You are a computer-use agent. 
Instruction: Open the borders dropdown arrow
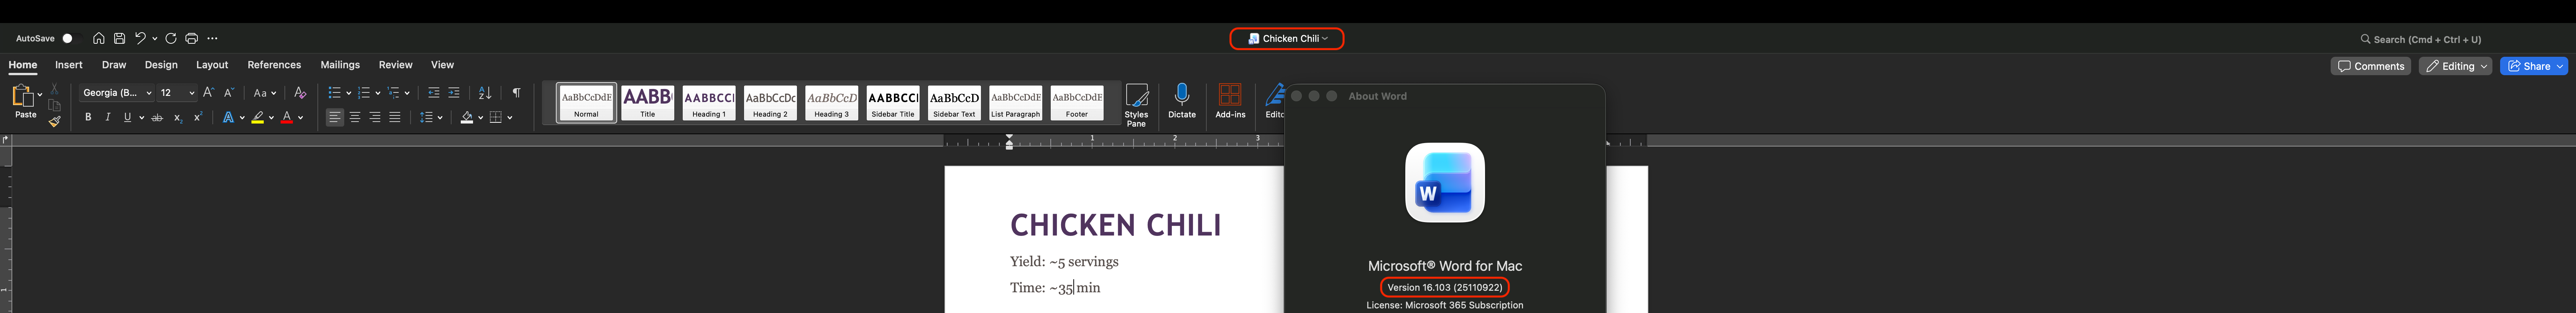[x=510, y=118]
